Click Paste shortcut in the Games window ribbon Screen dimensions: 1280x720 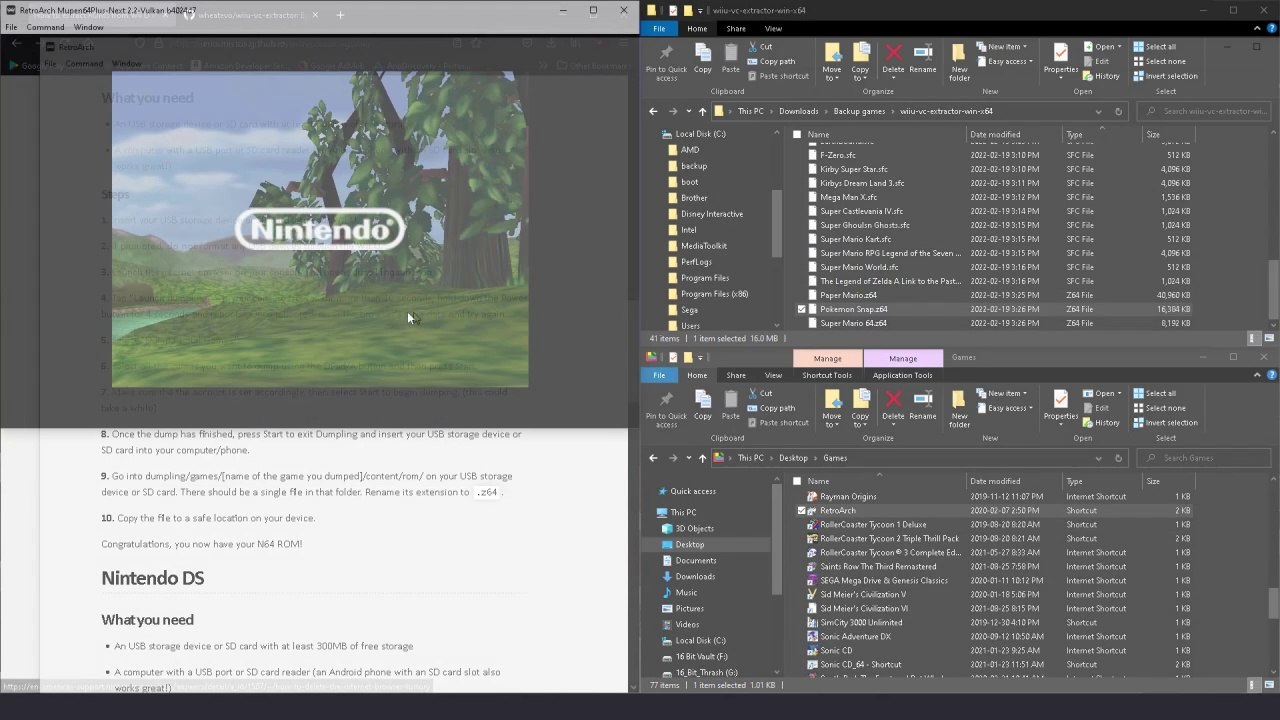(x=778, y=422)
